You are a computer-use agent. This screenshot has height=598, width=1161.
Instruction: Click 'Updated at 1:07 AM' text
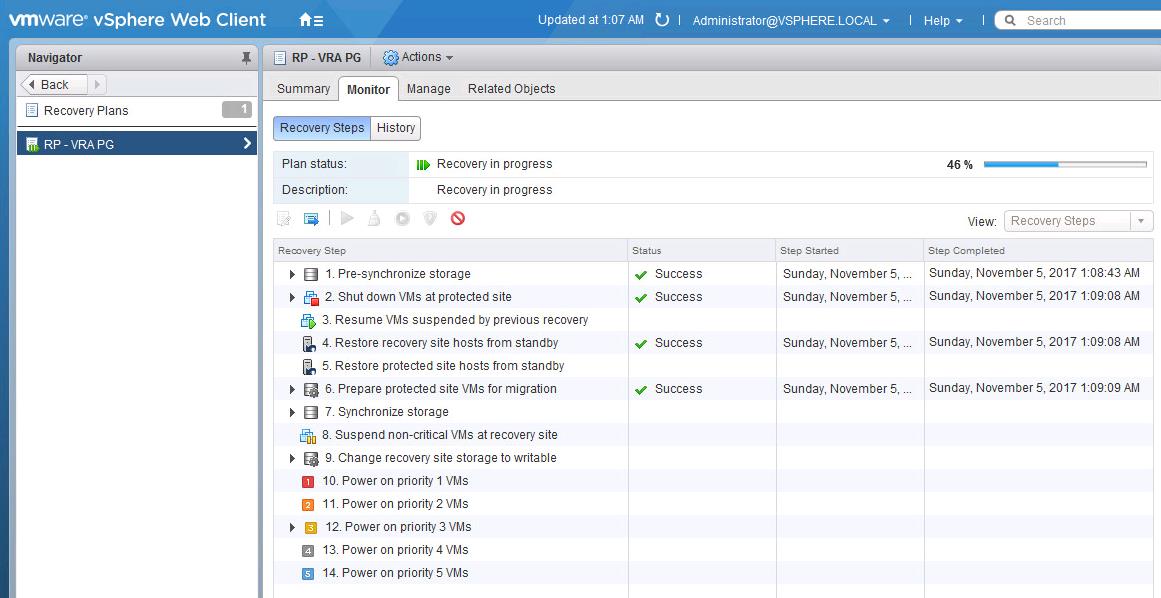tap(591, 21)
